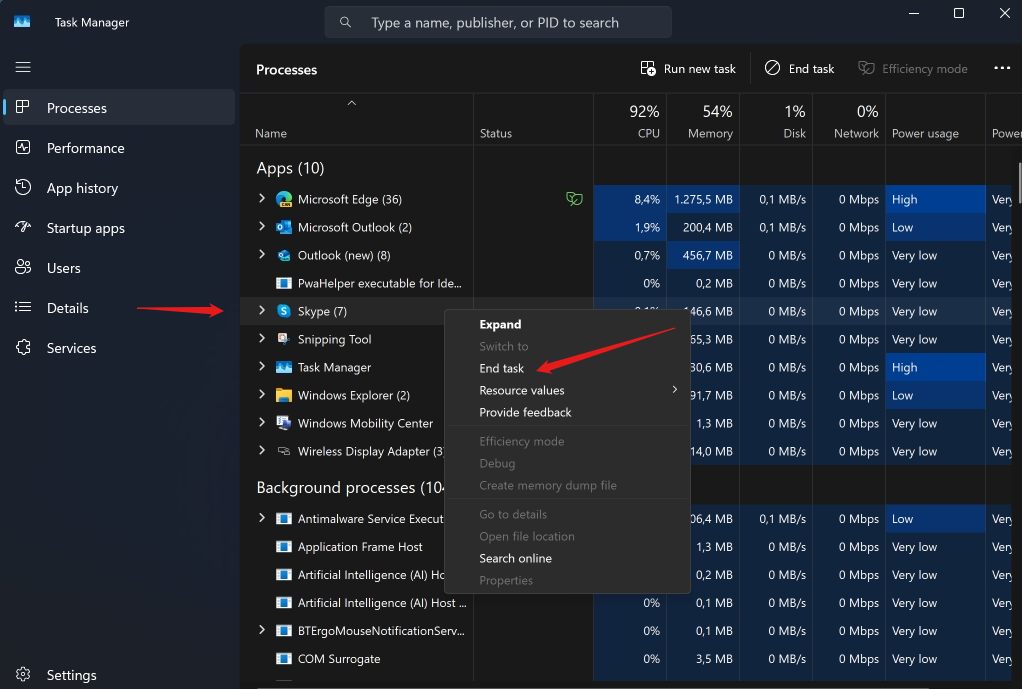Click the Microsoft Edge app icon
Screen dimensions: 1022x689
[x=283, y=199]
